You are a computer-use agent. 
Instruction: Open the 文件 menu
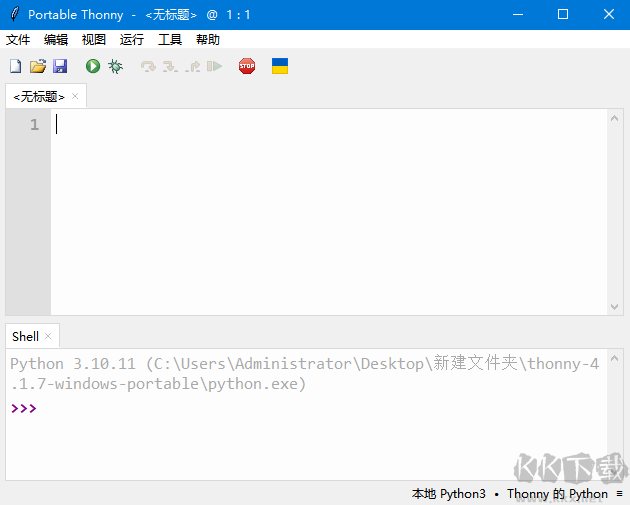click(18, 39)
